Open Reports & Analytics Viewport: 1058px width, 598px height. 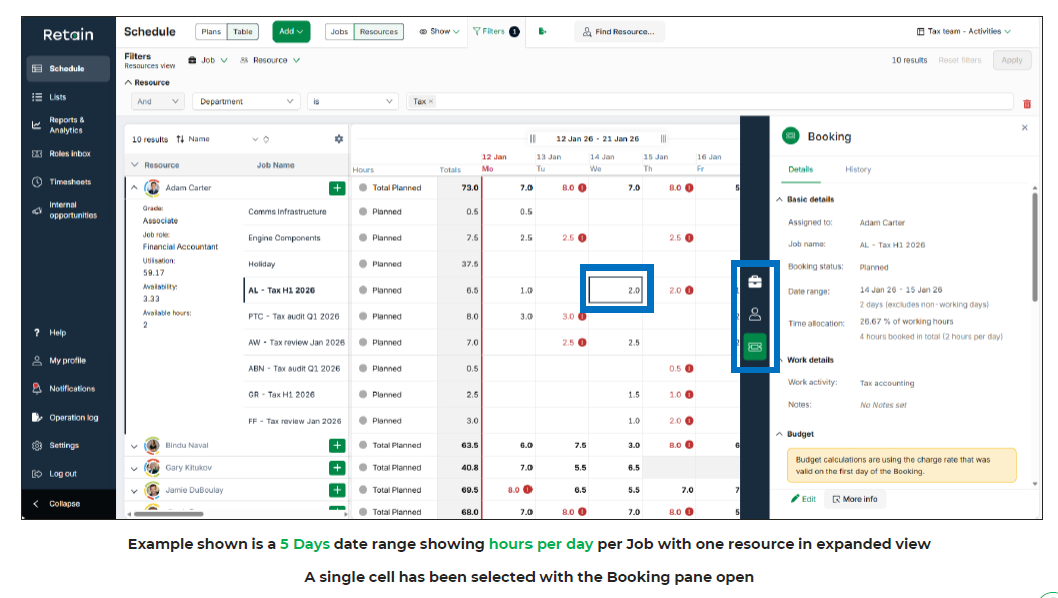pos(70,125)
